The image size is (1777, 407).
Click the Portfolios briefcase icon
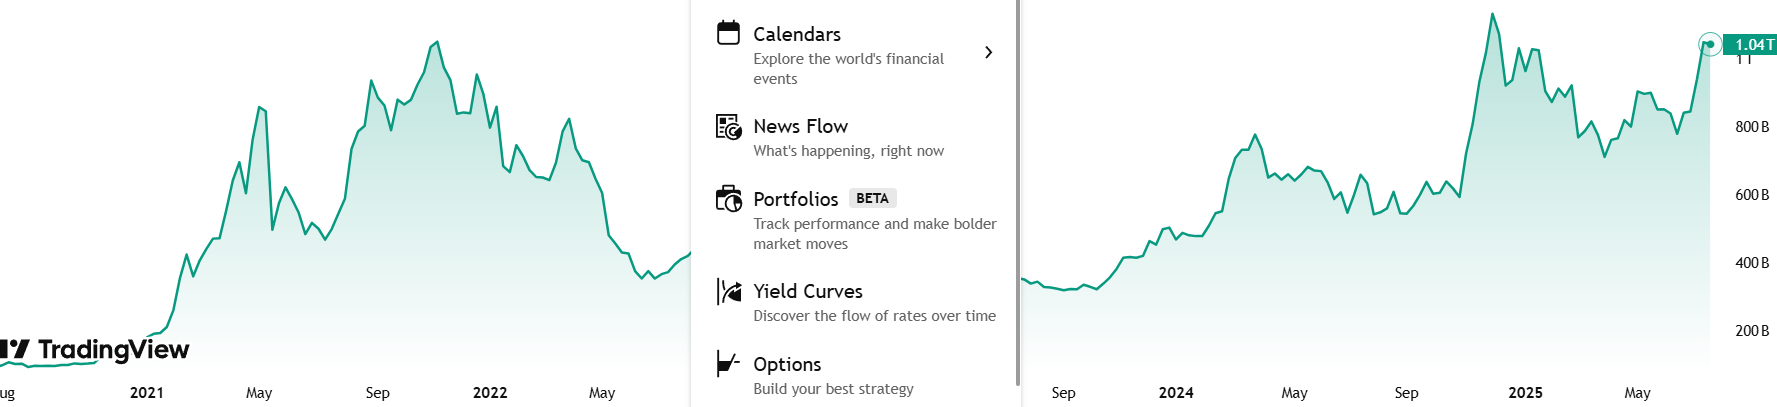[729, 199]
